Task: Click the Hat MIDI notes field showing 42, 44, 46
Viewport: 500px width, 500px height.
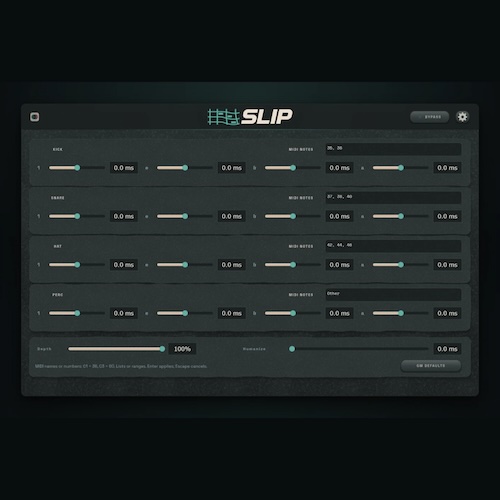Action: pyautogui.click(x=393, y=246)
